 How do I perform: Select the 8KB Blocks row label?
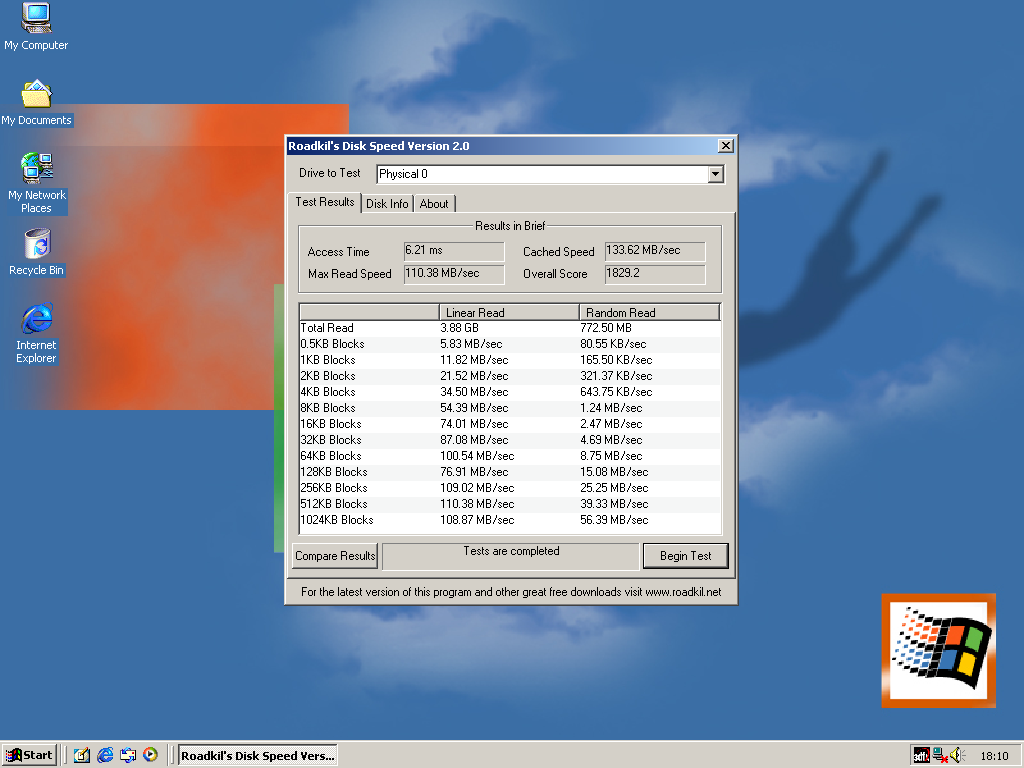pos(328,408)
